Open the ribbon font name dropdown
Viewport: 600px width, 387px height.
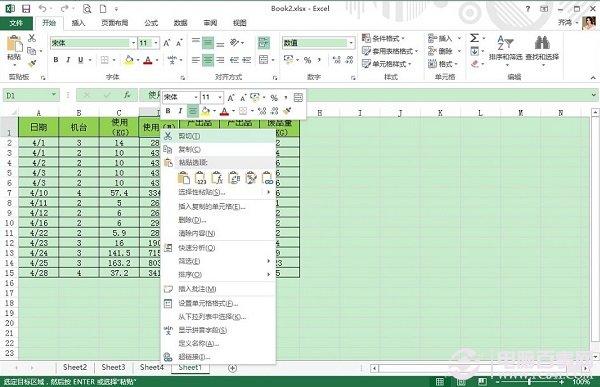click(x=134, y=43)
